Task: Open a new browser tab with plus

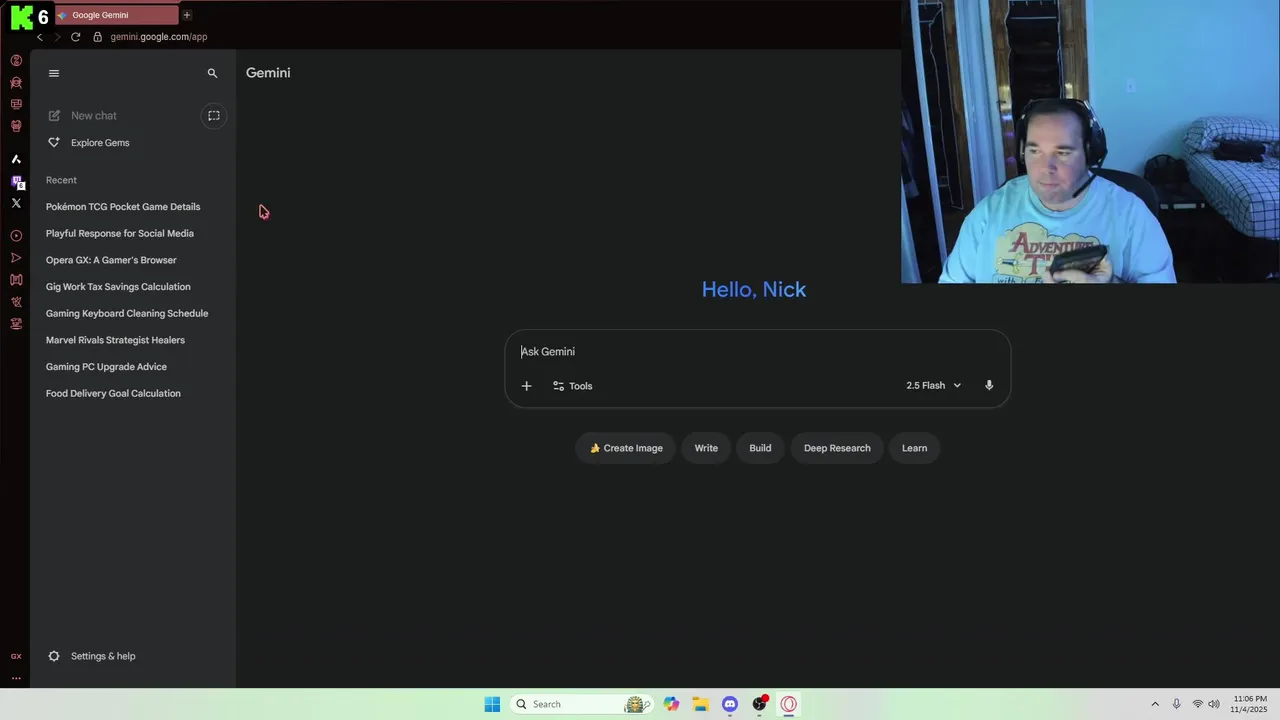Action: [x=187, y=15]
